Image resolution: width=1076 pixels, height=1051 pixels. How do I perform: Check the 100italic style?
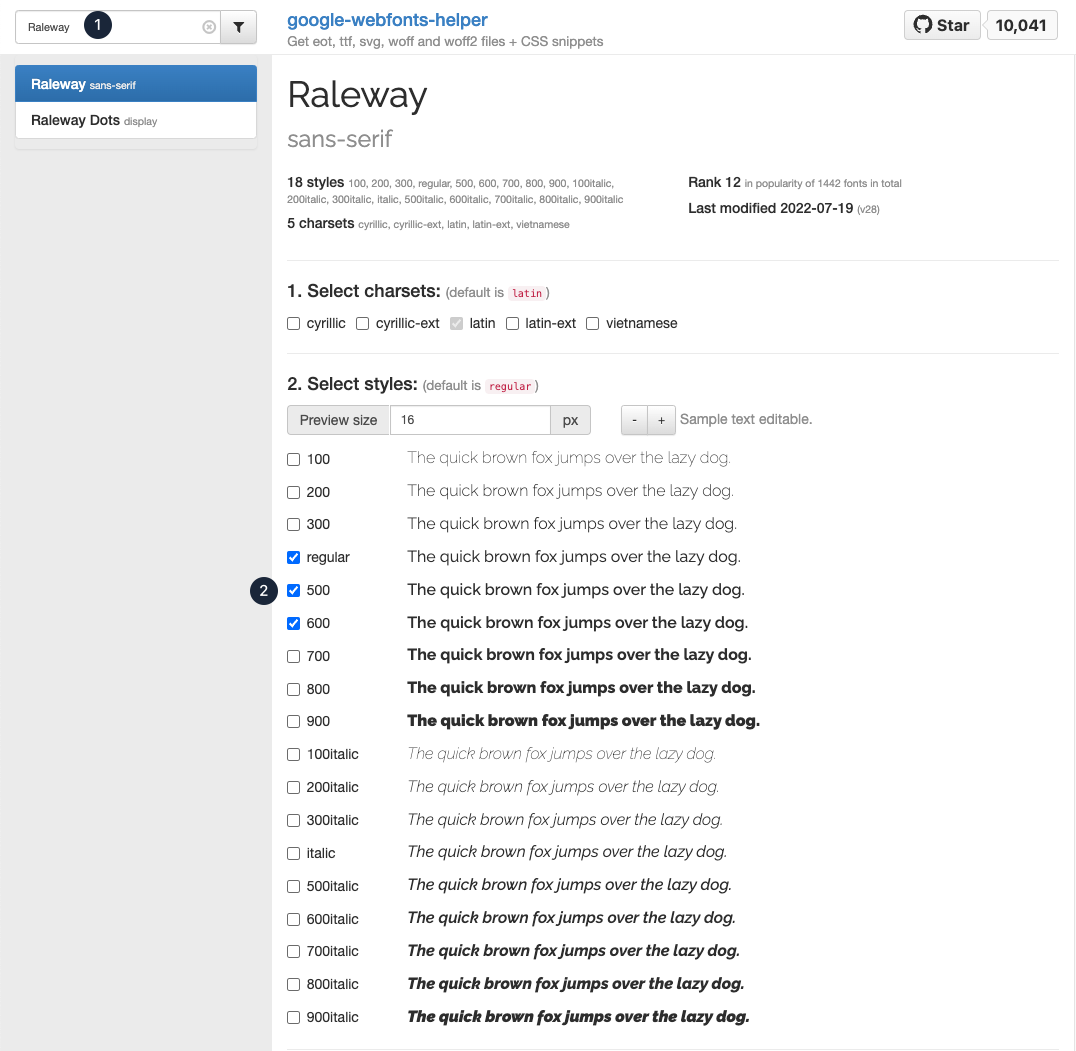(294, 755)
